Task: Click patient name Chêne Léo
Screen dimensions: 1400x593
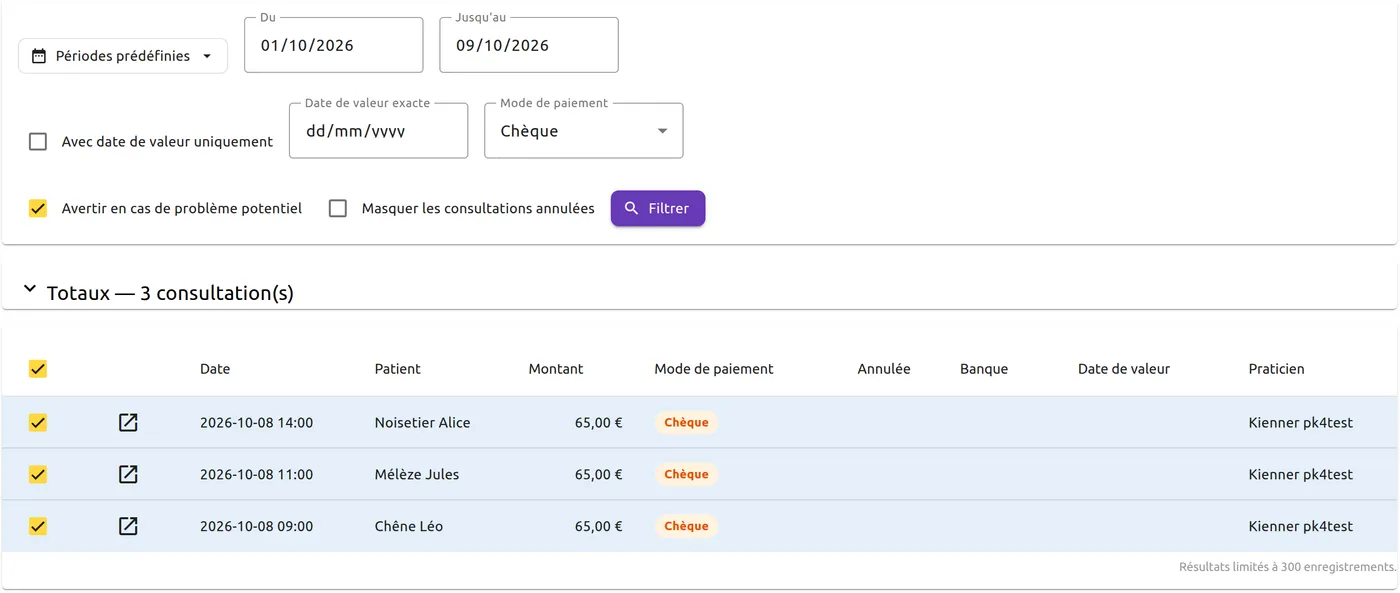Action: [409, 526]
